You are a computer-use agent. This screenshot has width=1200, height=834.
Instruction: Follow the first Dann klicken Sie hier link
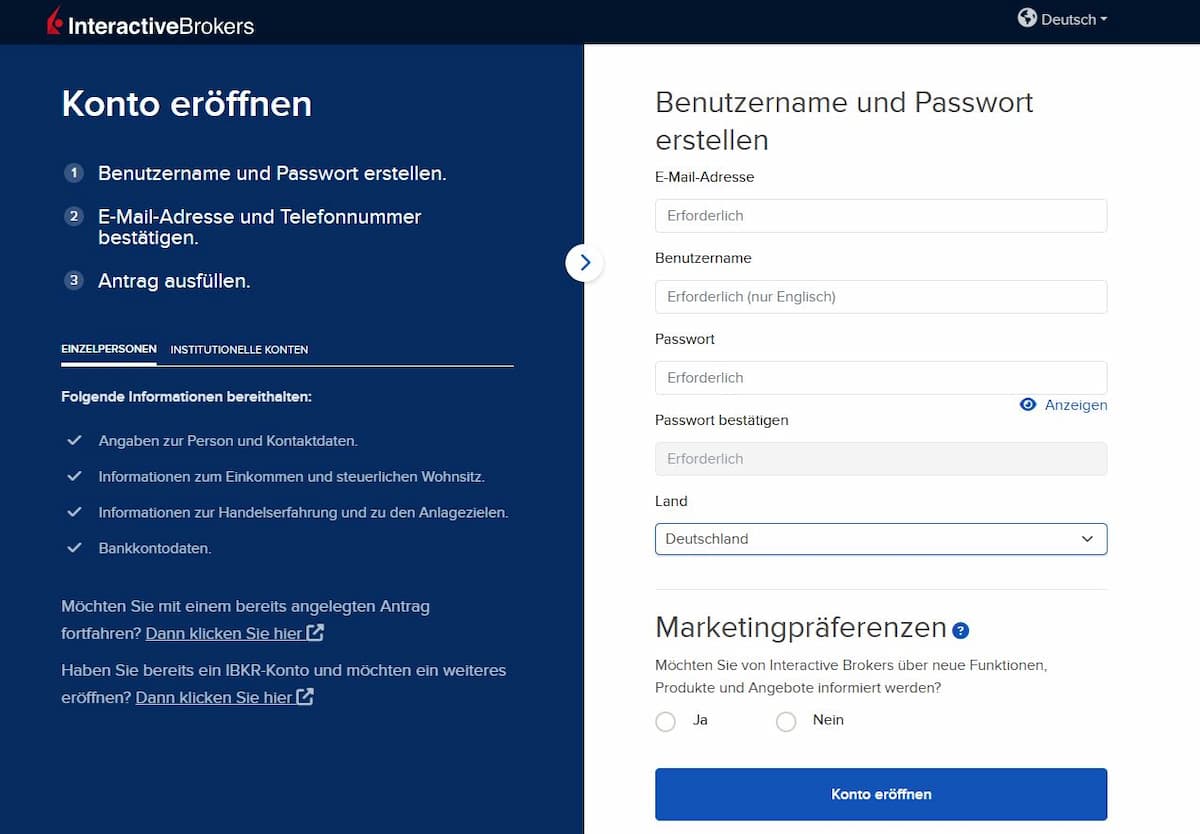click(x=224, y=633)
